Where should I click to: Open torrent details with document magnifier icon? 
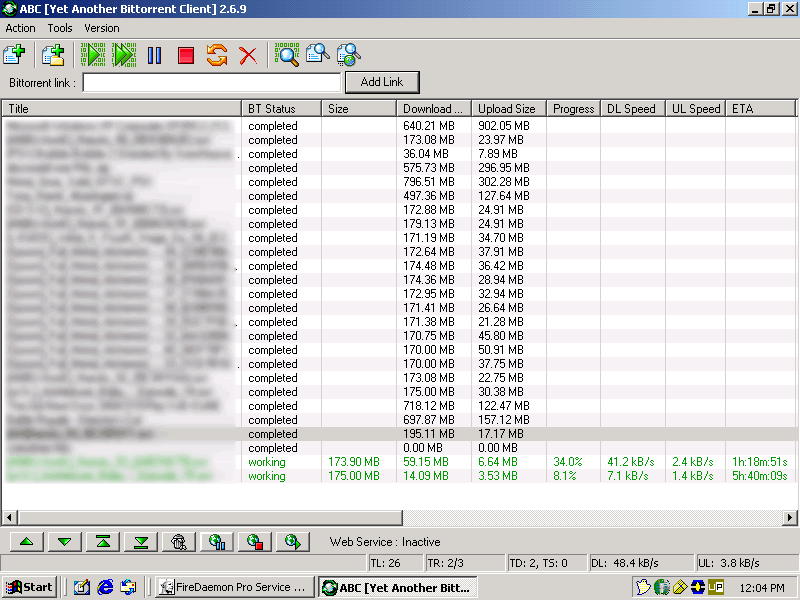tap(317, 55)
